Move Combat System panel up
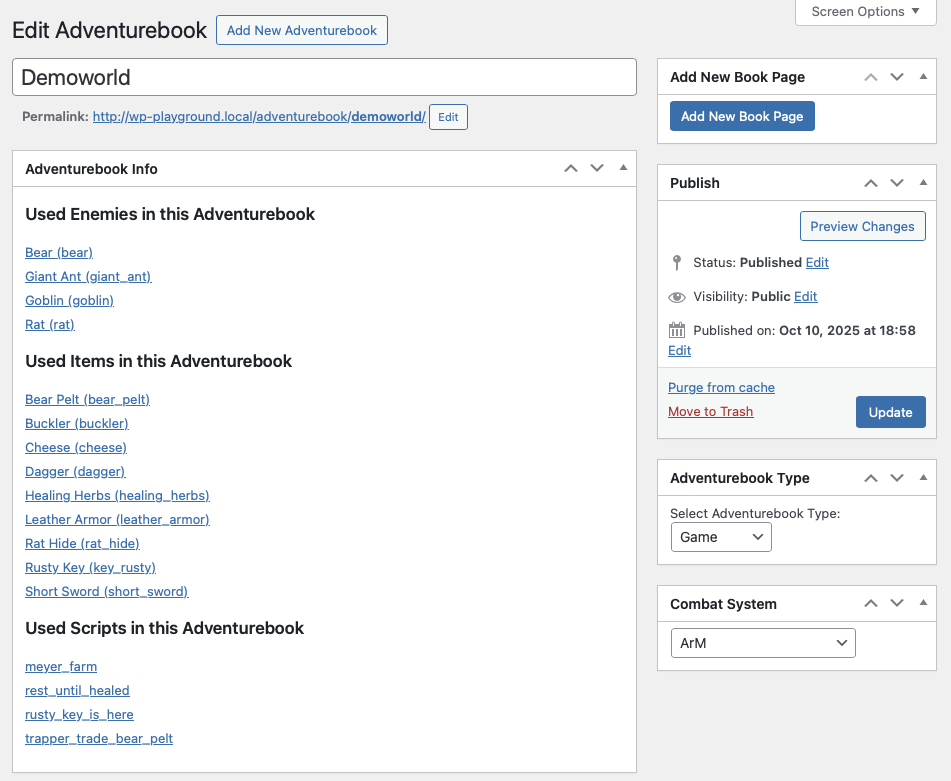Image resolution: width=951 pixels, height=781 pixels. [871, 604]
